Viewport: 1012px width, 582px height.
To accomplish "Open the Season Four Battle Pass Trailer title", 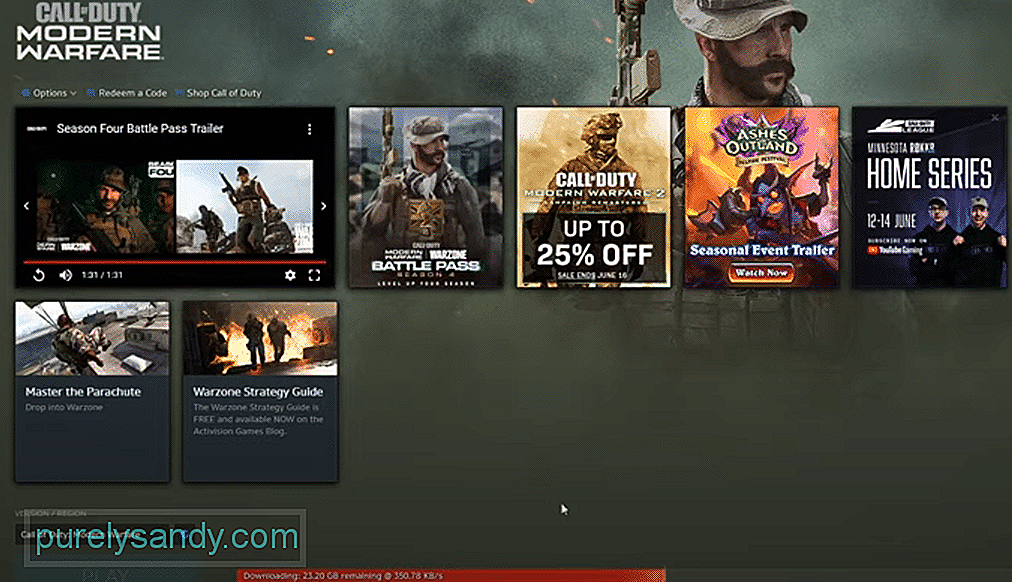I will coord(140,128).
